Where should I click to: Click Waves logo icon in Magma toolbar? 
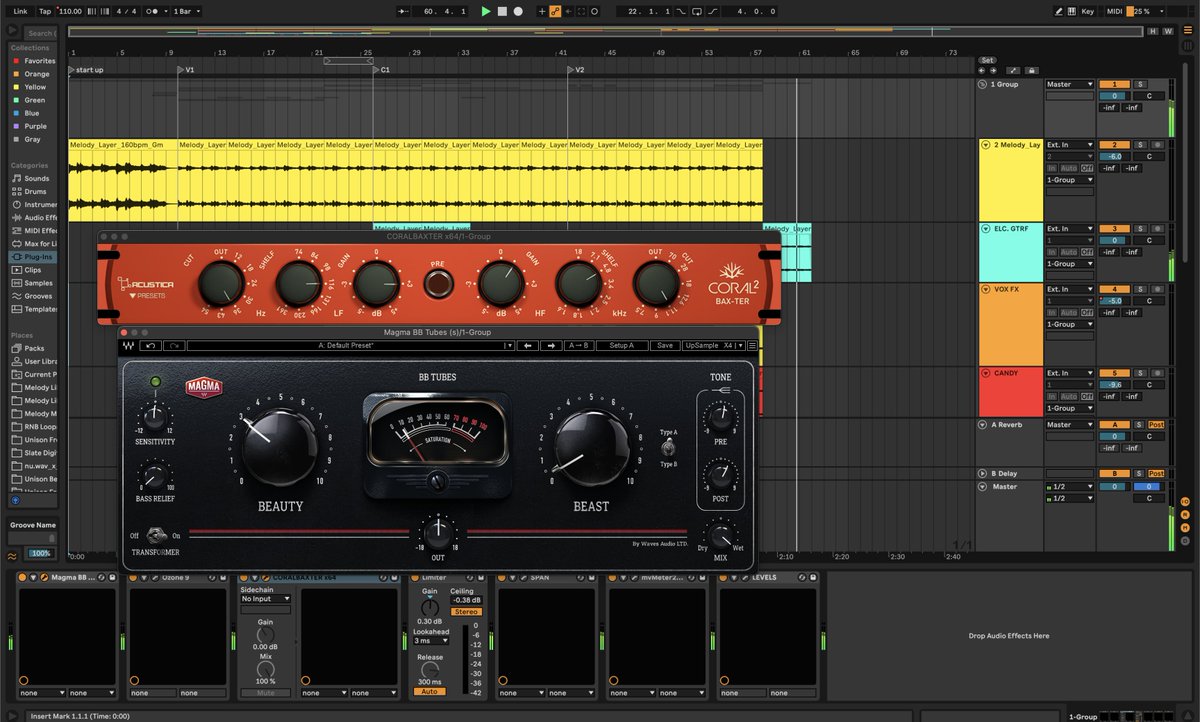click(x=127, y=345)
